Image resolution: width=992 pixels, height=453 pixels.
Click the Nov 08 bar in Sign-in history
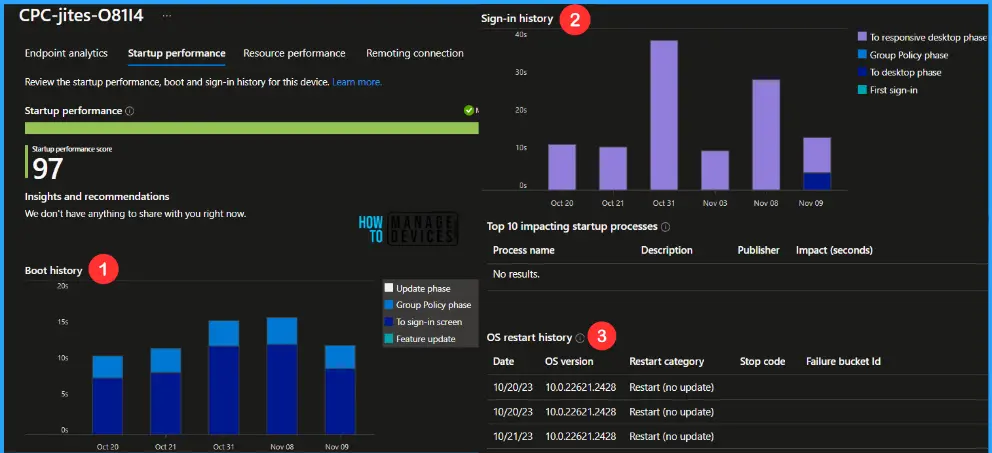coord(766,135)
